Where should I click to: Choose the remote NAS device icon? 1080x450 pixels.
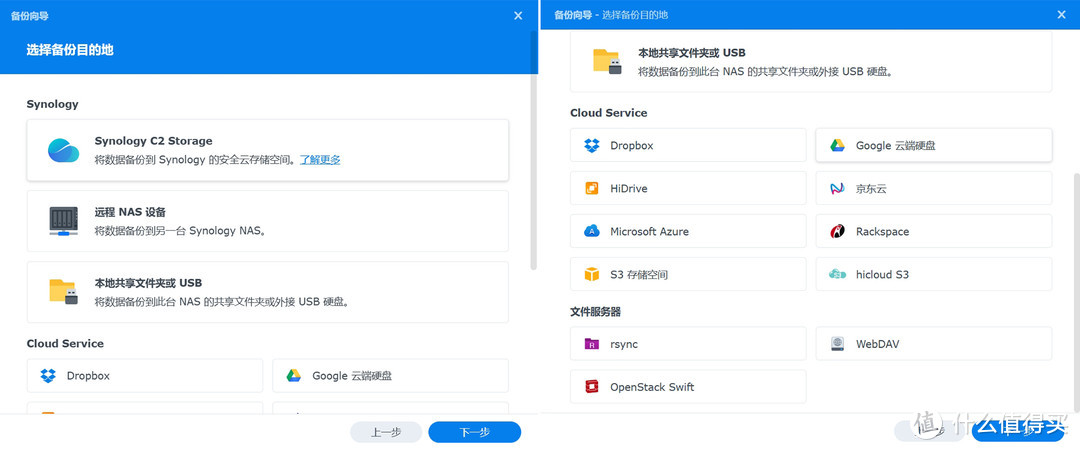coord(63,221)
